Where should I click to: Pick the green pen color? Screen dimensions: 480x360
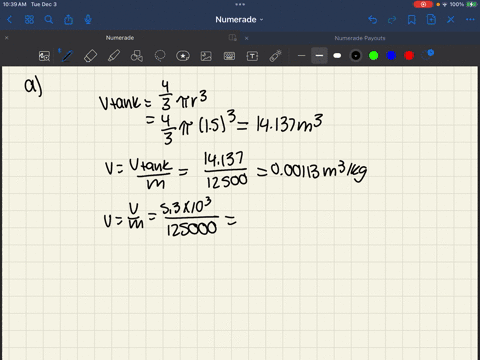click(x=374, y=56)
